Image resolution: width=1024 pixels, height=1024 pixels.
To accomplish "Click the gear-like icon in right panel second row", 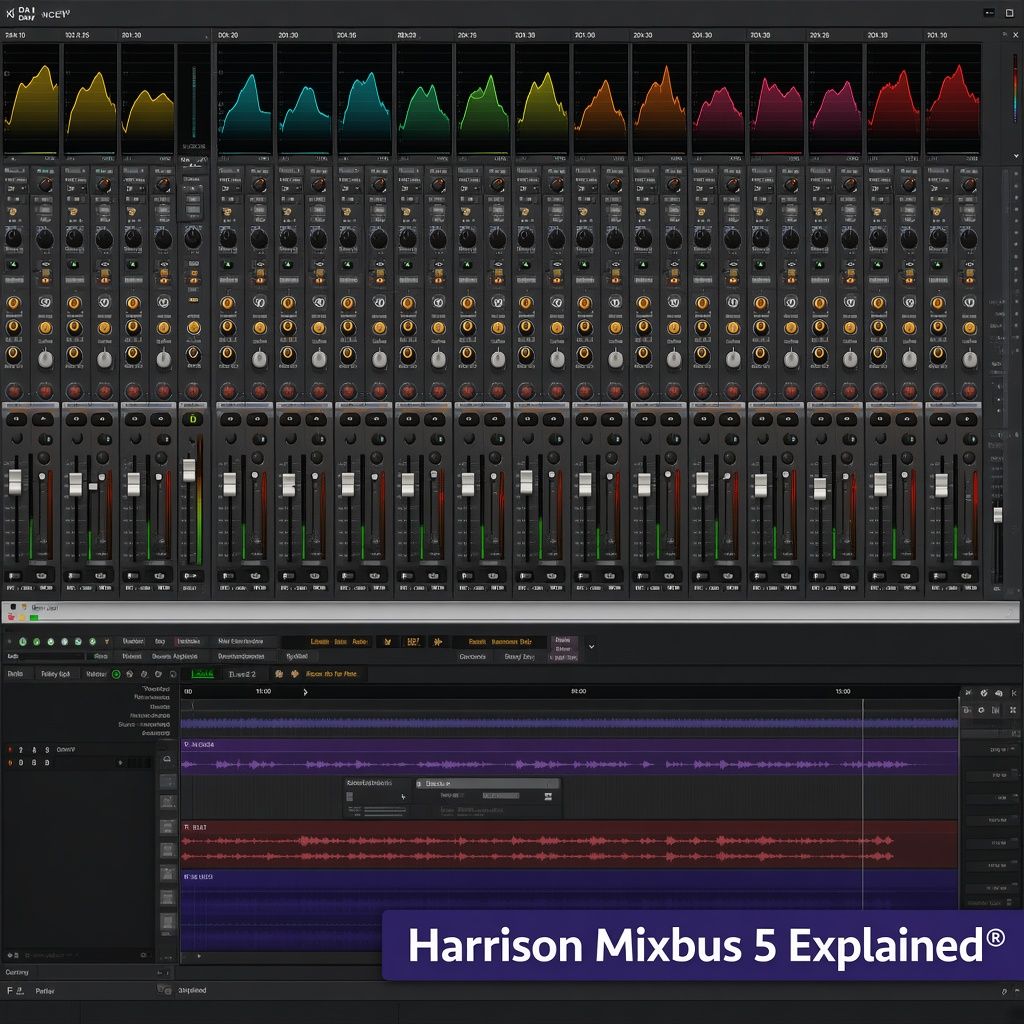I will (981, 710).
